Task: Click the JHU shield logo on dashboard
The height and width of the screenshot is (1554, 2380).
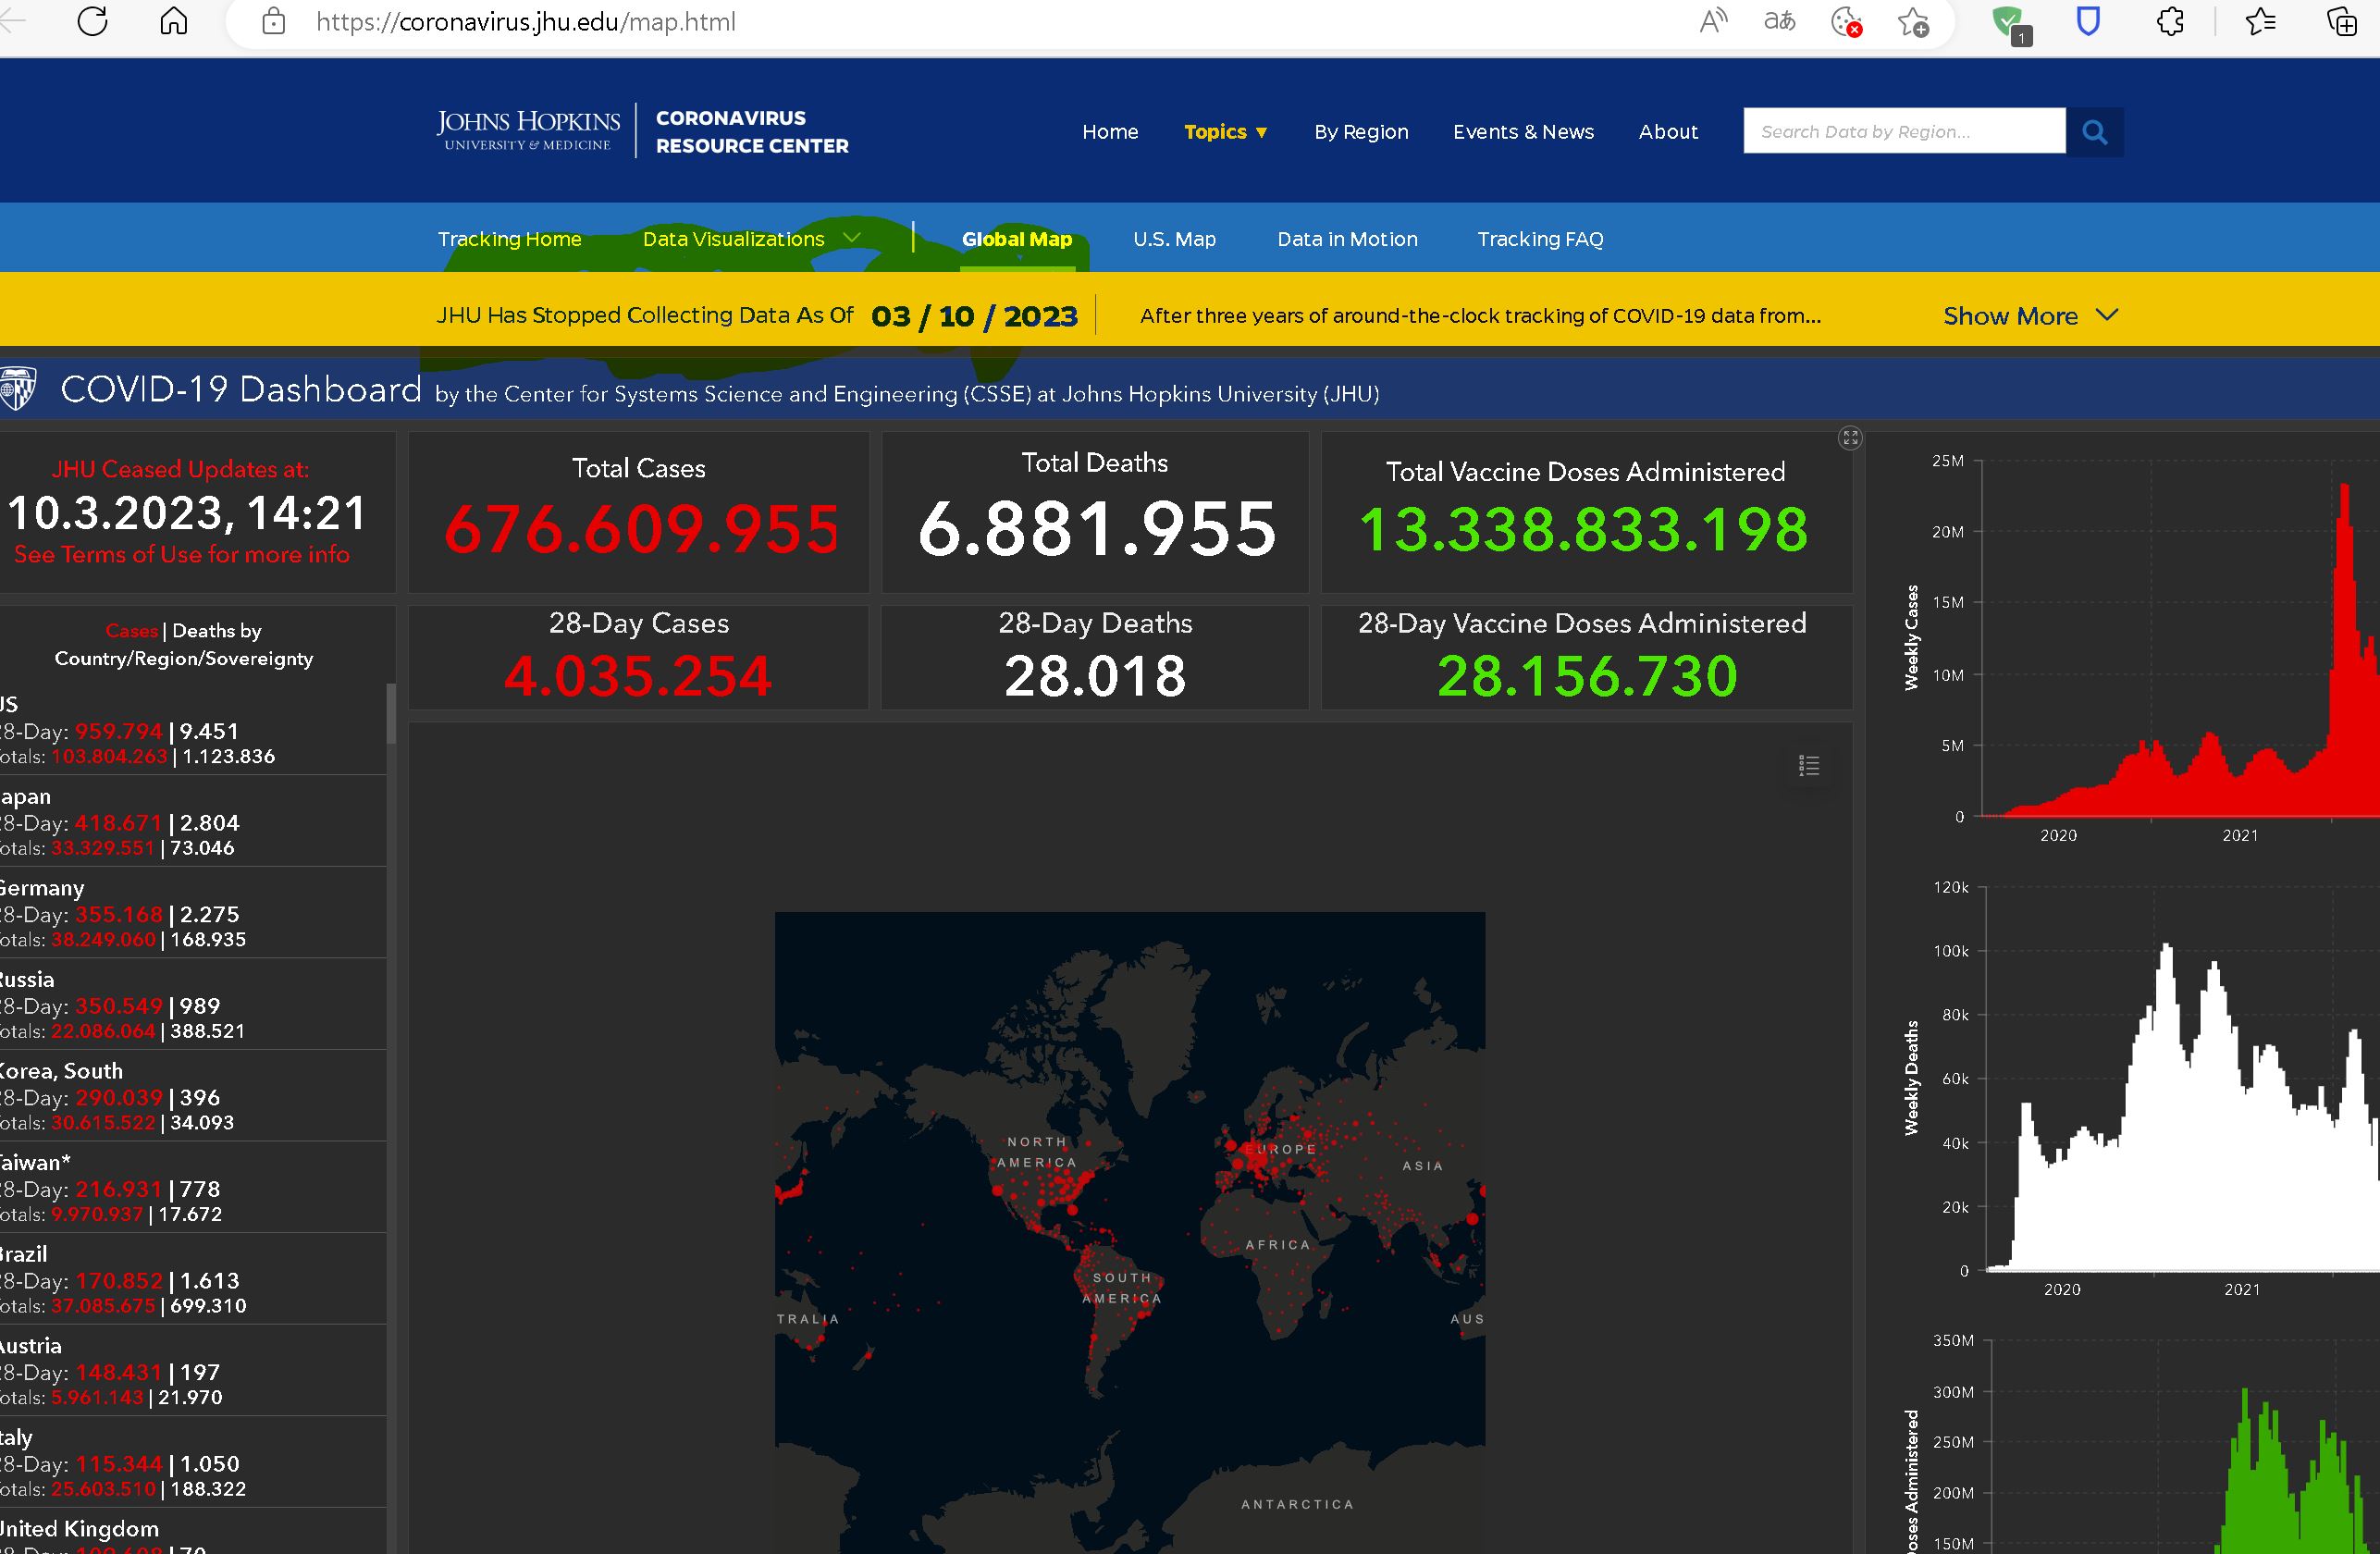Action: coord(18,388)
